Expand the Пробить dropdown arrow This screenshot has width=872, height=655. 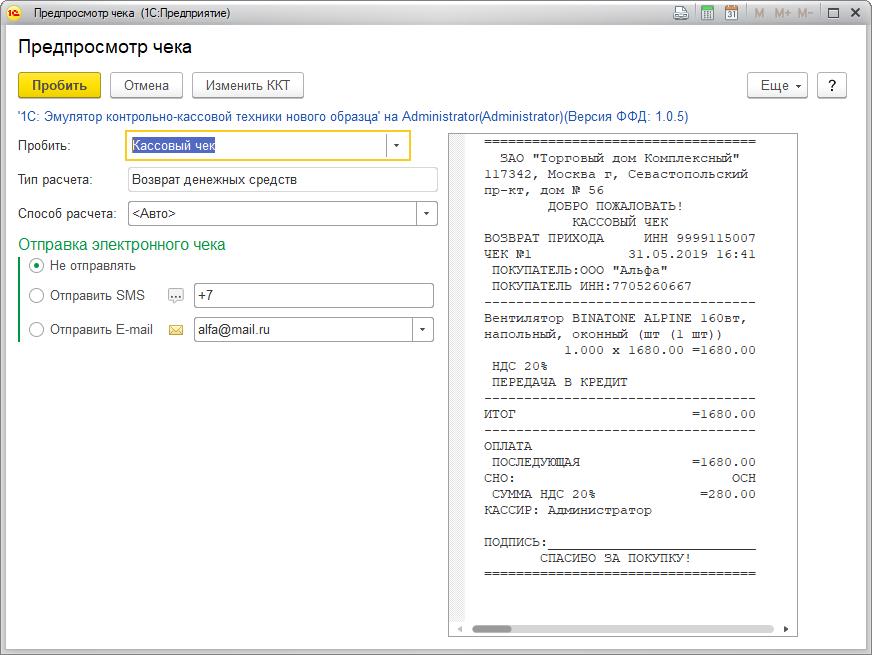click(397, 146)
